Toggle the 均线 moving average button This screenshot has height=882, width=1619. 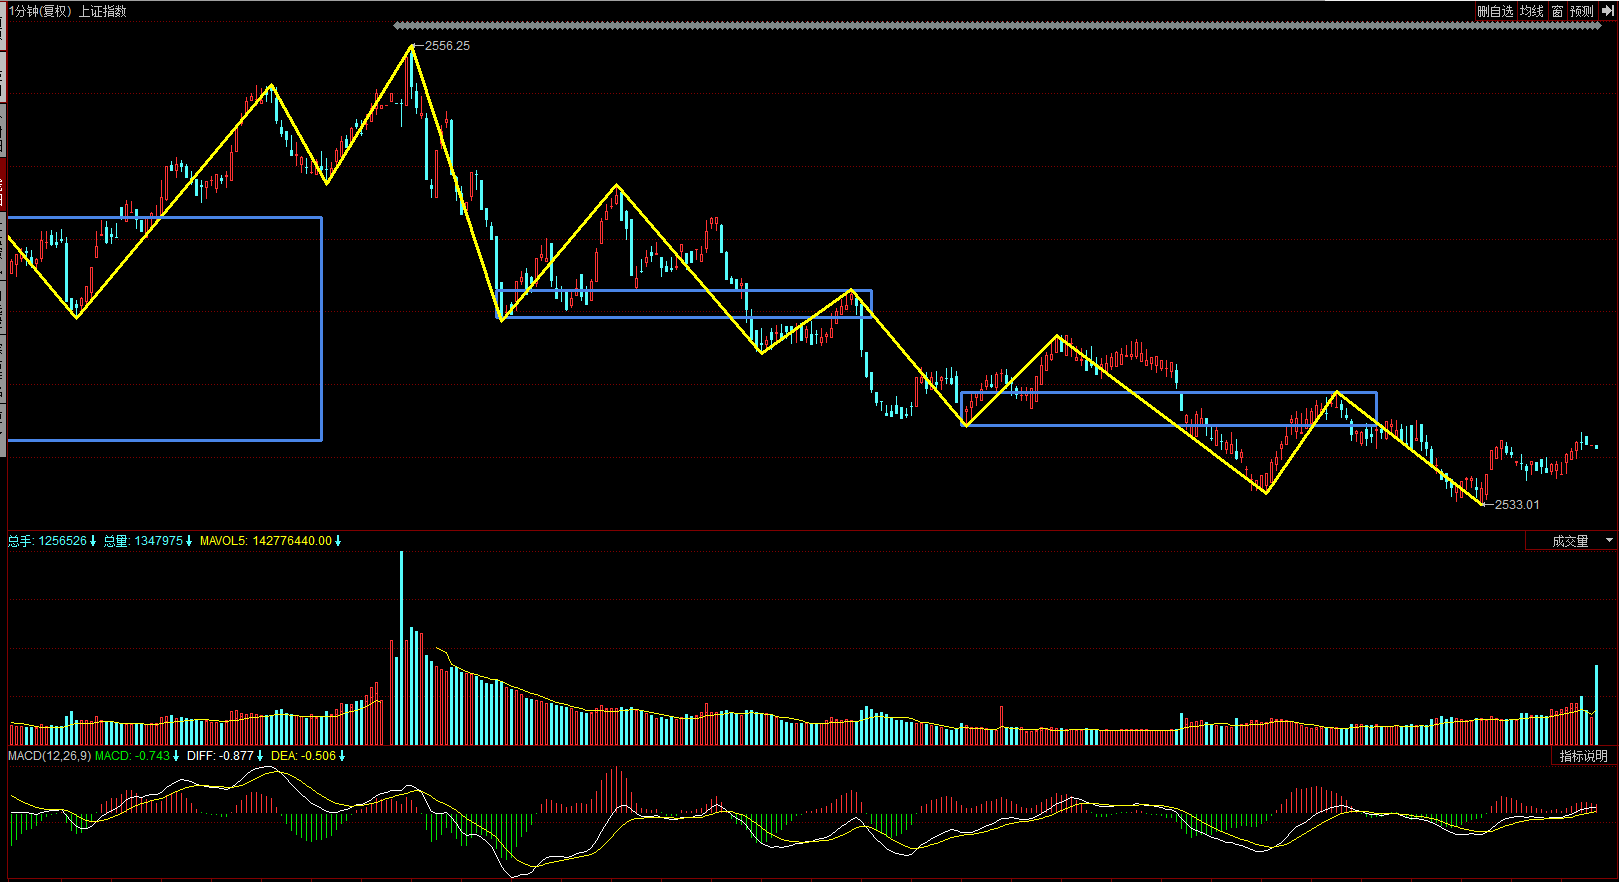tap(1532, 11)
